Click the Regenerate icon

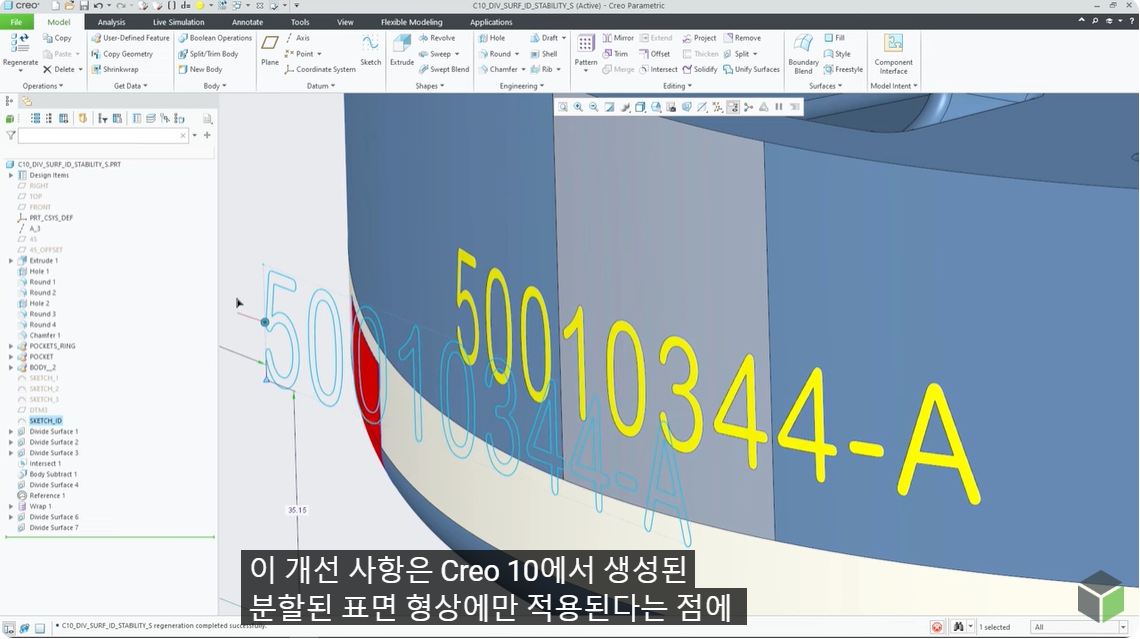click(x=20, y=44)
